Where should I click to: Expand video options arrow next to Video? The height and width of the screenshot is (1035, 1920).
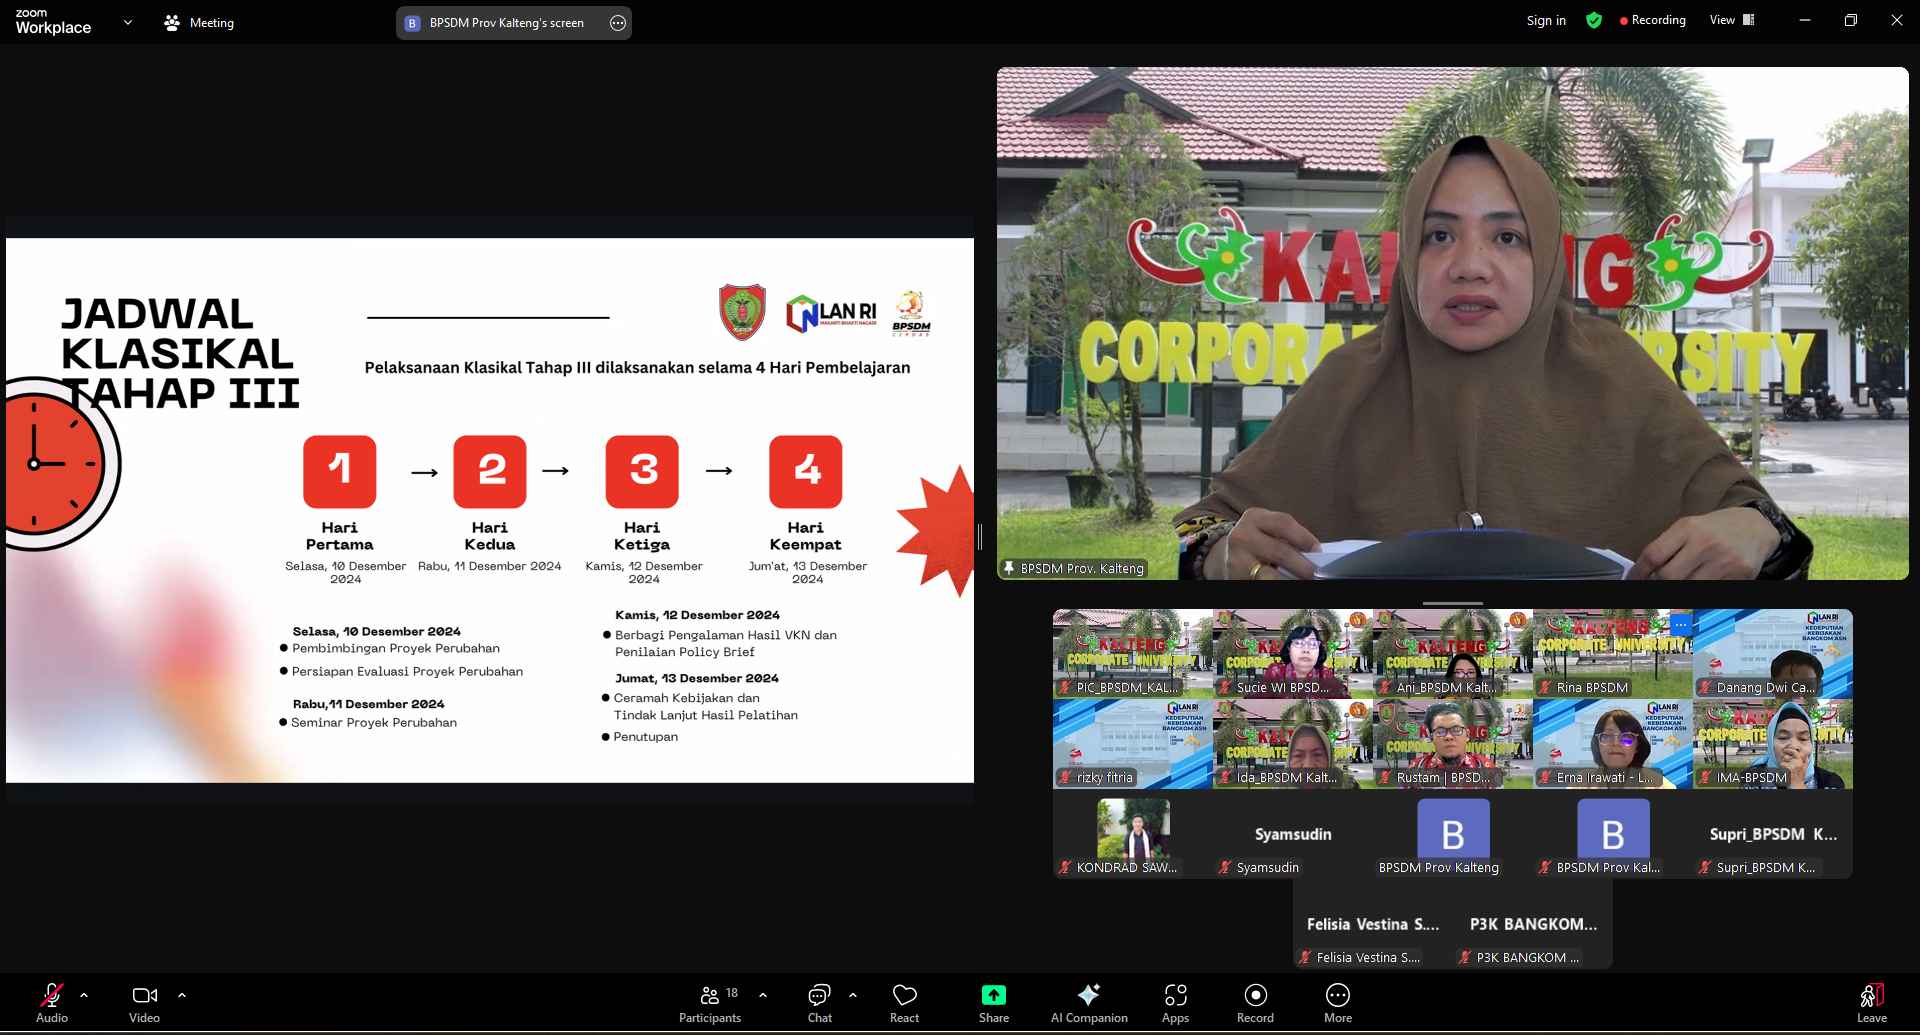pos(182,995)
